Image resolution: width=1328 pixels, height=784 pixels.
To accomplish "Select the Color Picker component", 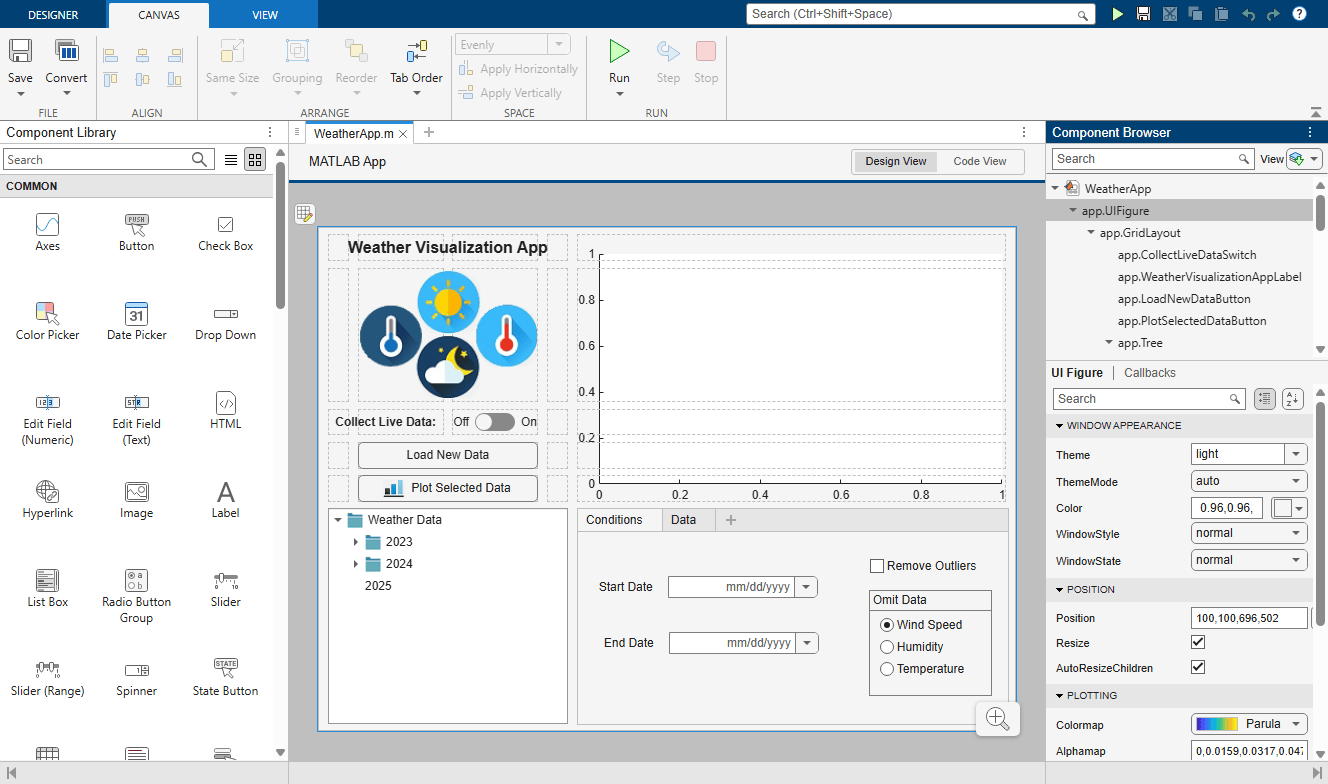I will [x=47, y=321].
